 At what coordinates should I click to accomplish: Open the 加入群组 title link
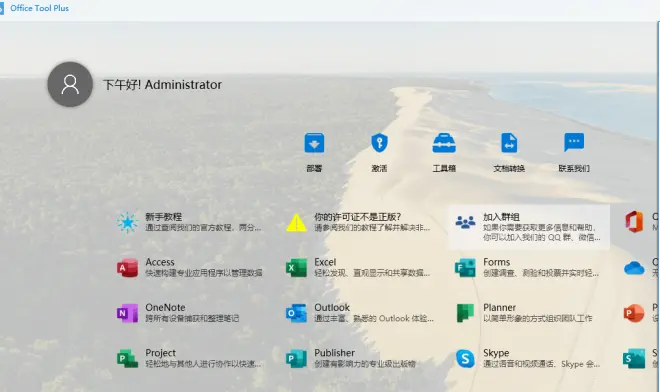pyautogui.click(x=501, y=217)
